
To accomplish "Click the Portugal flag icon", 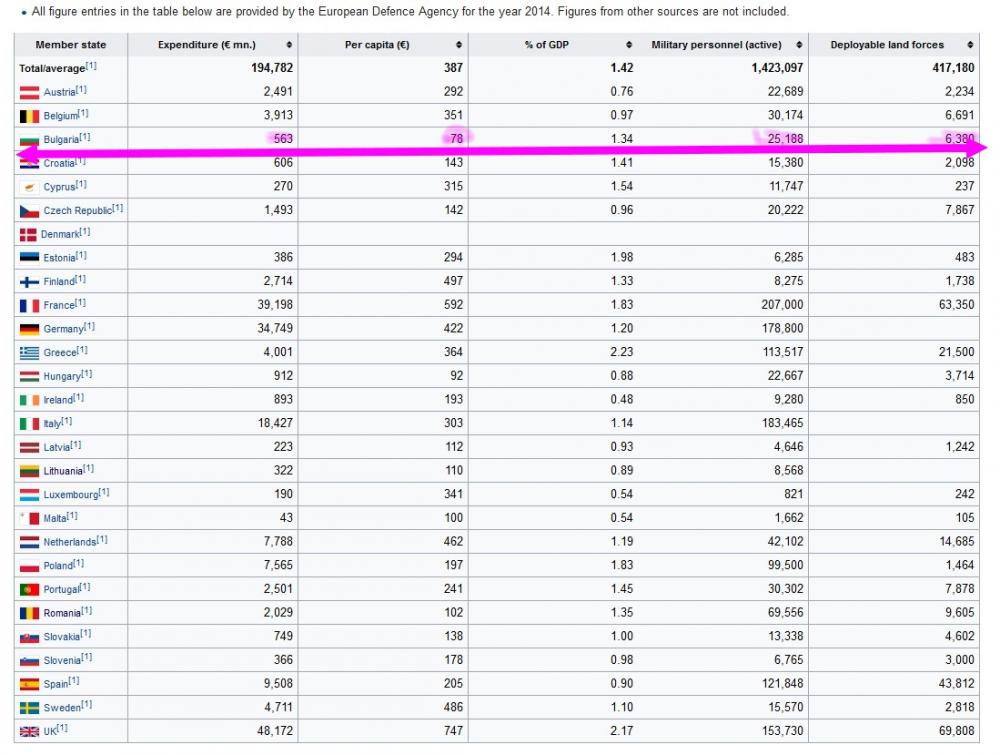I will point(29,590).
